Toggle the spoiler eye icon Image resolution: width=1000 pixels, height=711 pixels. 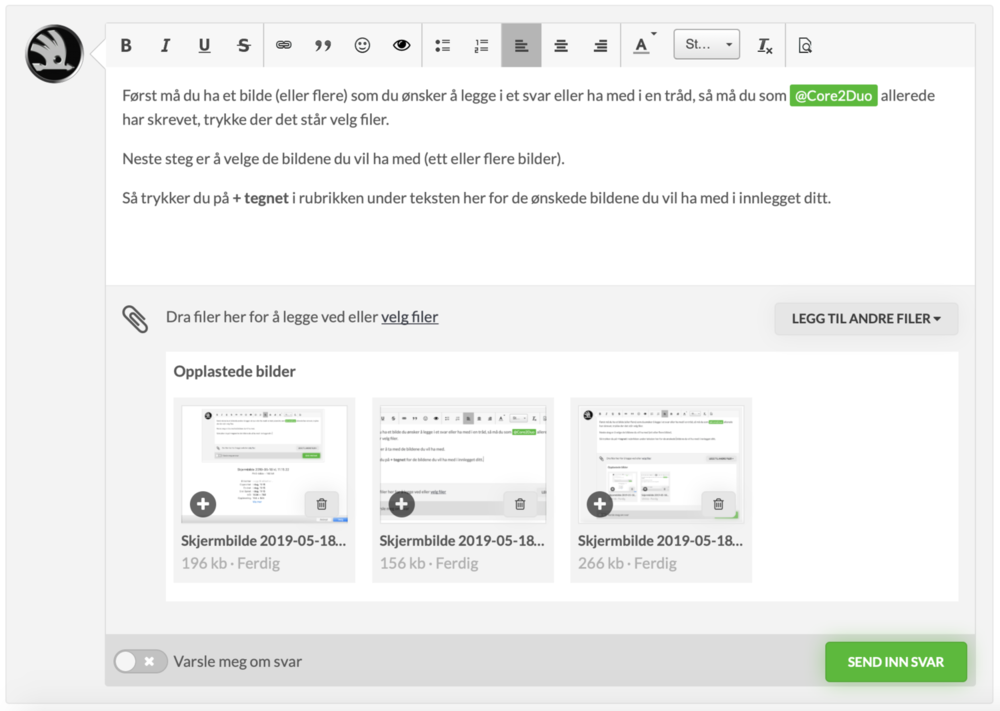pos(402,46)
